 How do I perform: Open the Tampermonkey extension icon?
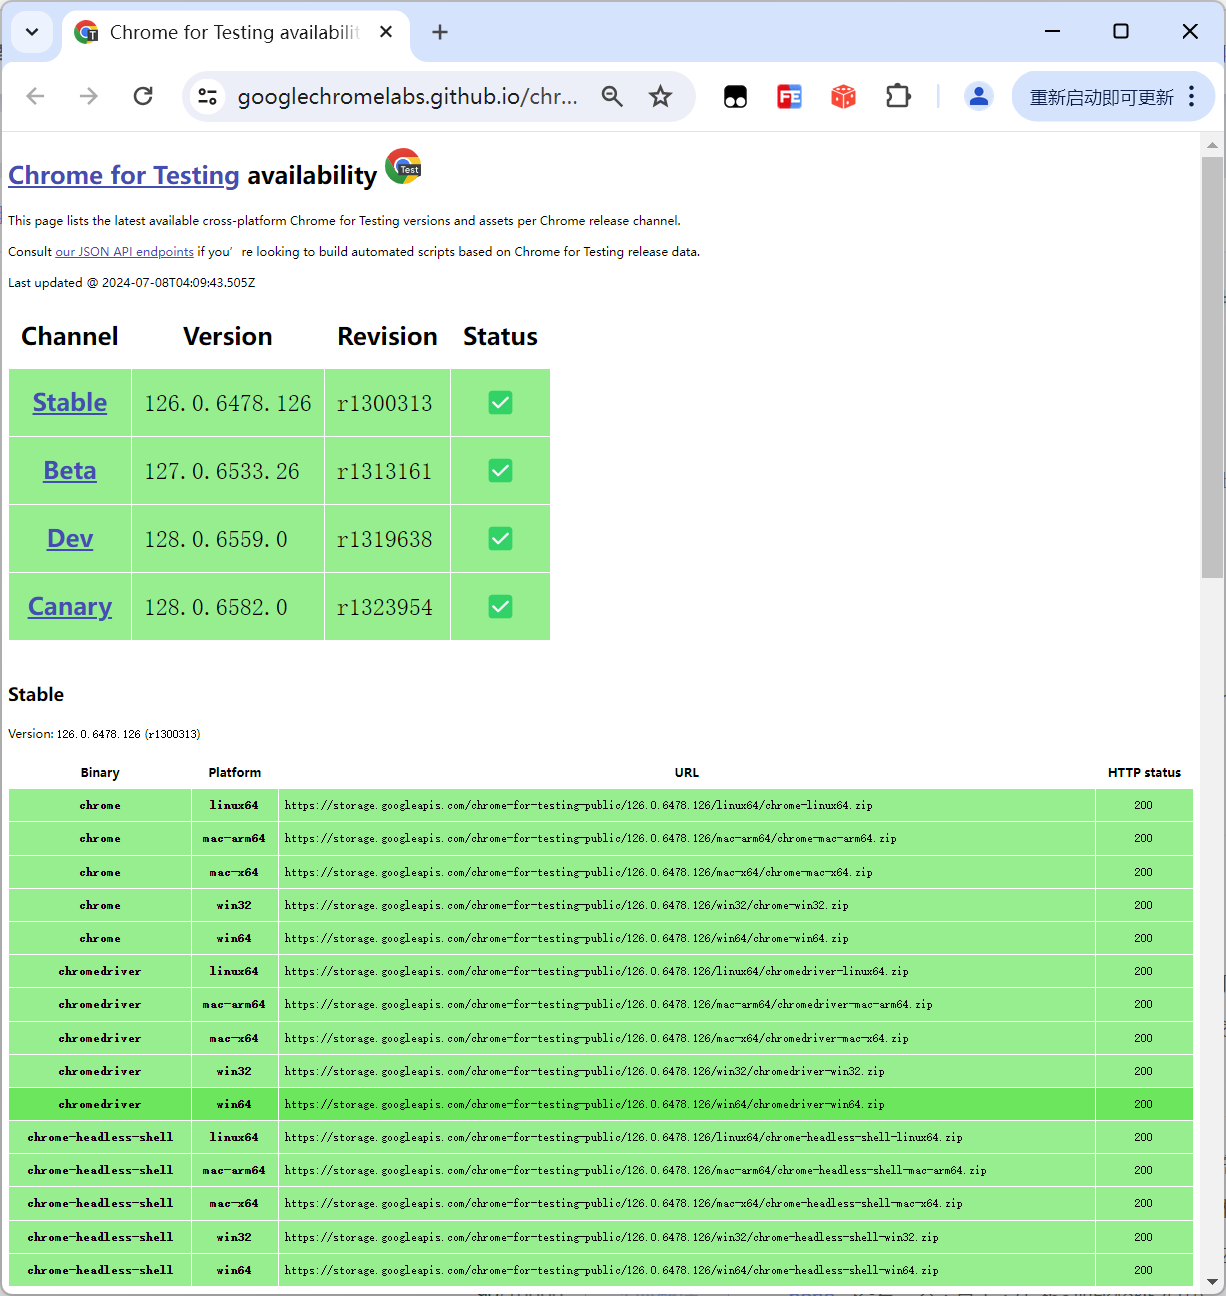[735, 96]
